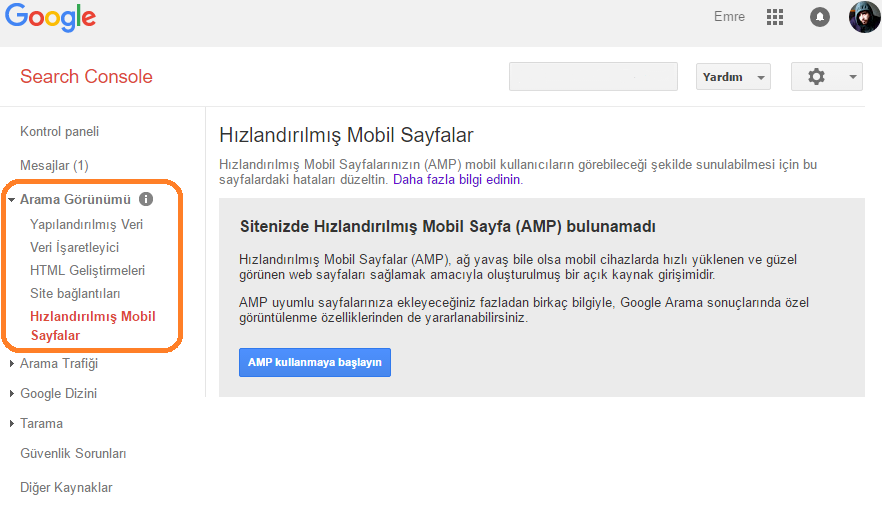Expand the Google Dizini section
The image size is (882, 506).
12,394
